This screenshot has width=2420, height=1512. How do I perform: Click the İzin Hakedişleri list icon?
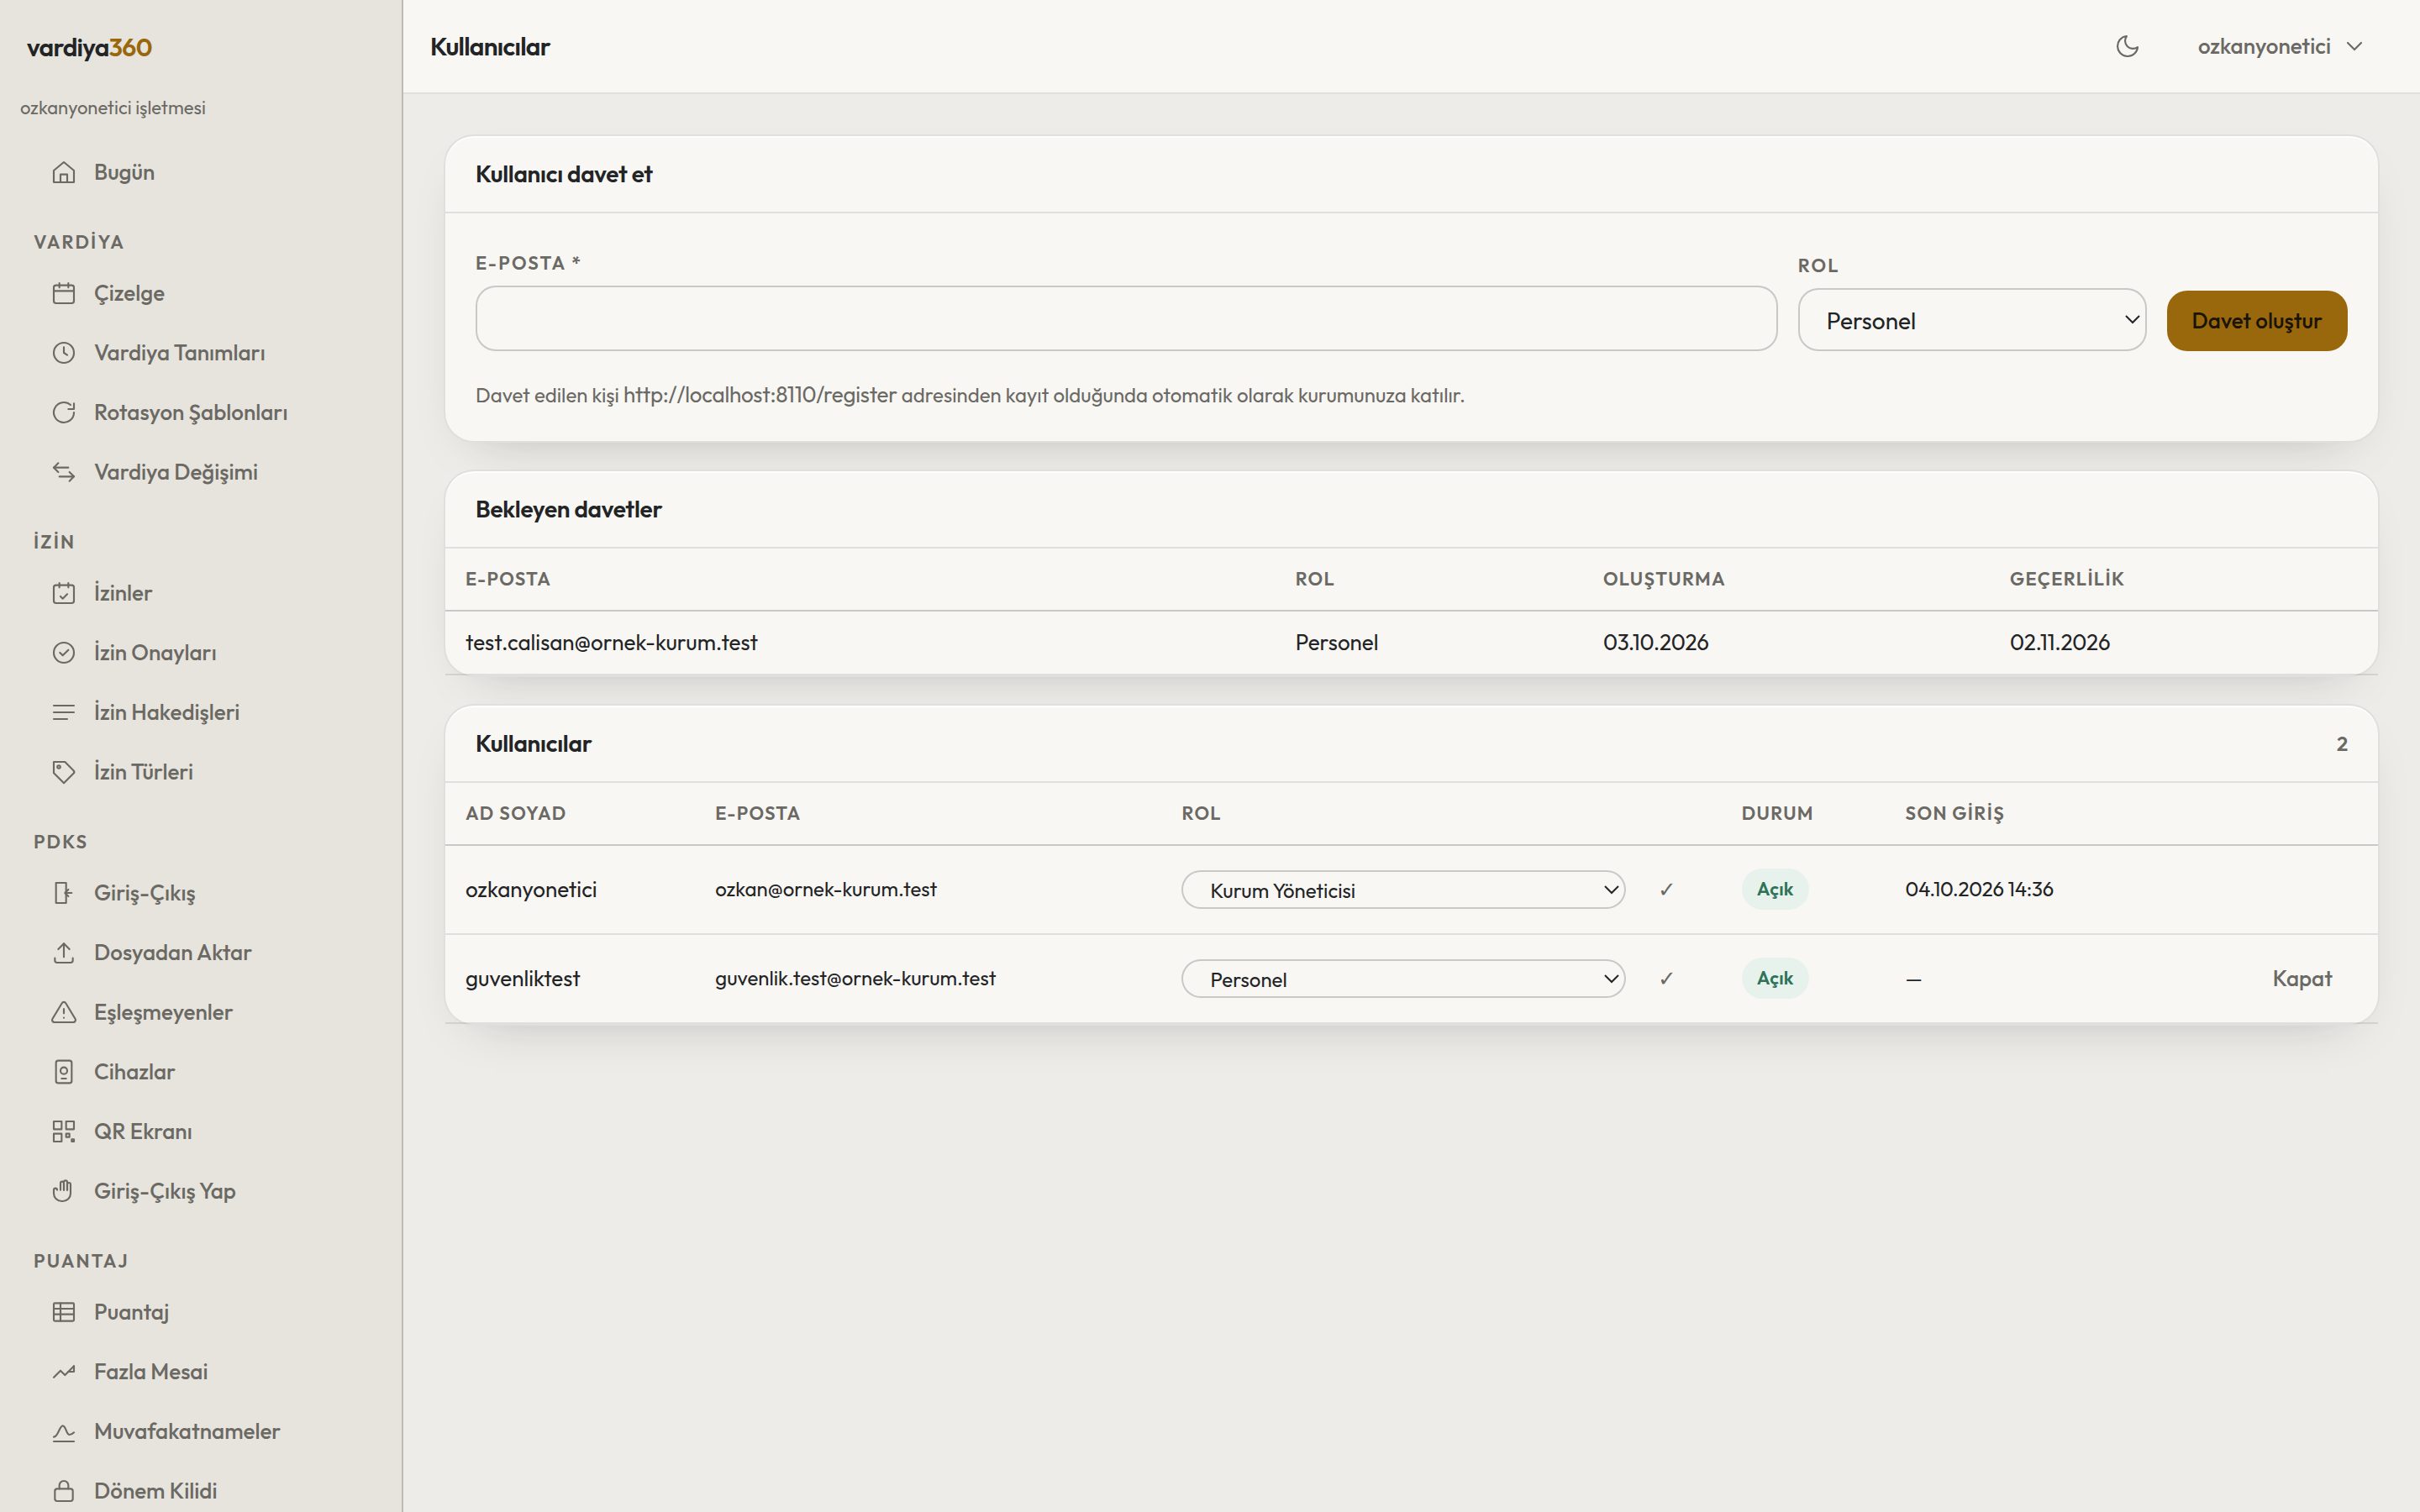pos(64,712)
